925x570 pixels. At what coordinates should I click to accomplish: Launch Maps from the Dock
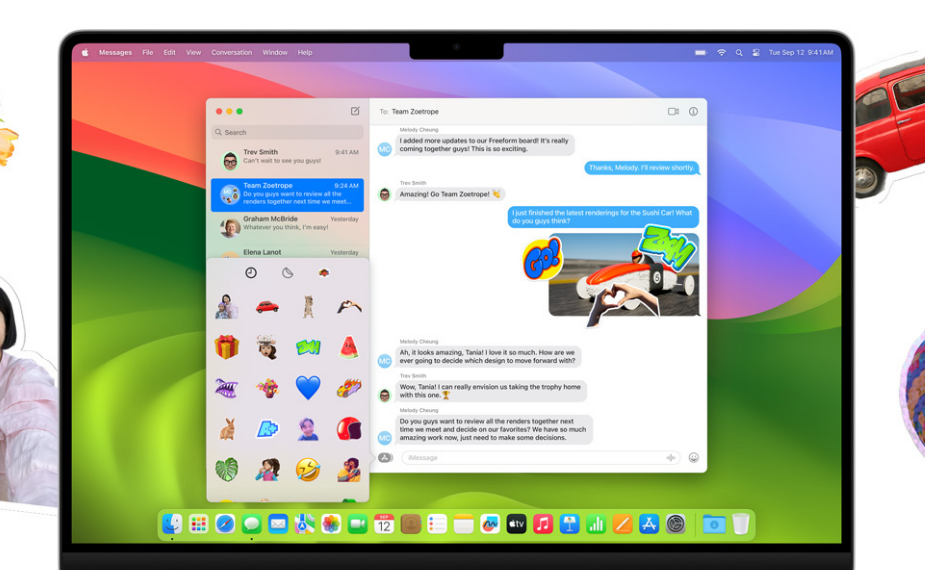(x=304, y=523)
